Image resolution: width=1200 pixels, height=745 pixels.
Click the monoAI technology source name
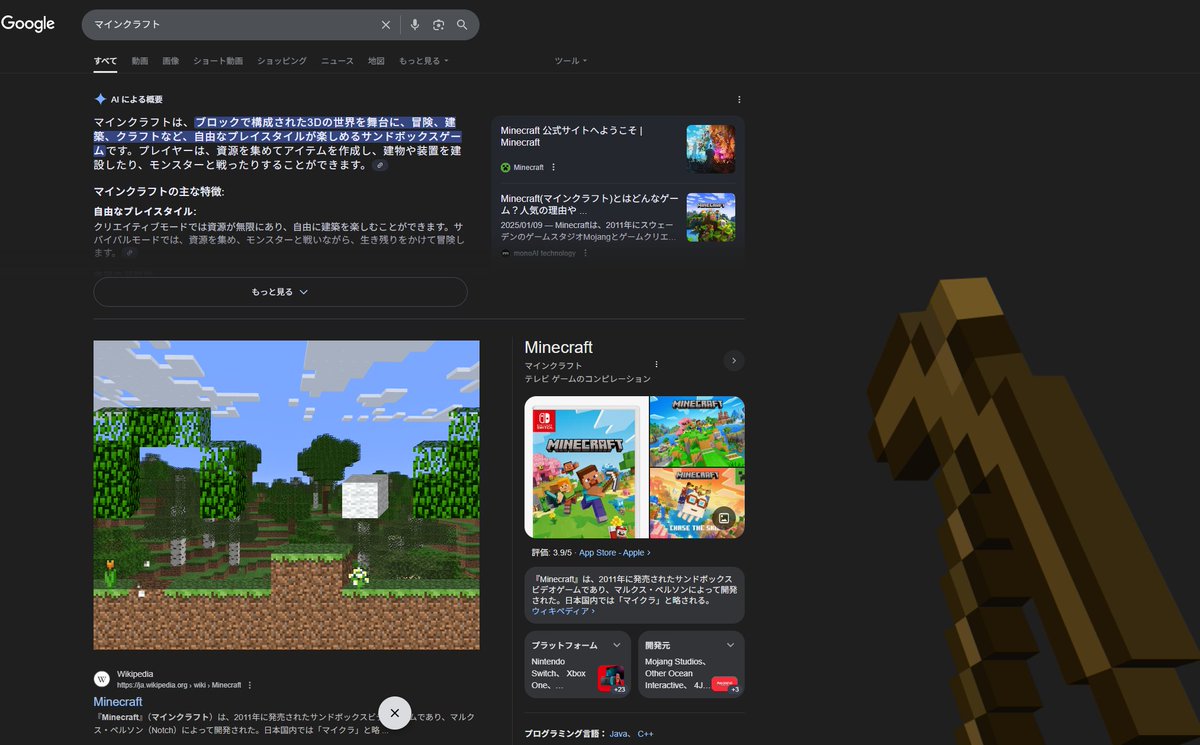[545, 253]
